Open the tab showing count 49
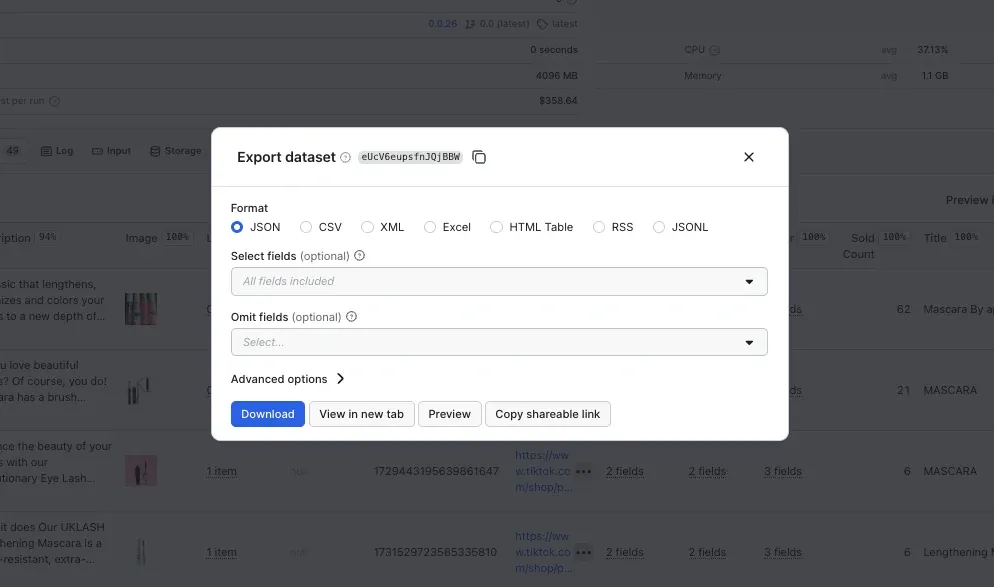This screenshot has width=994, height=587. (13, 151)
